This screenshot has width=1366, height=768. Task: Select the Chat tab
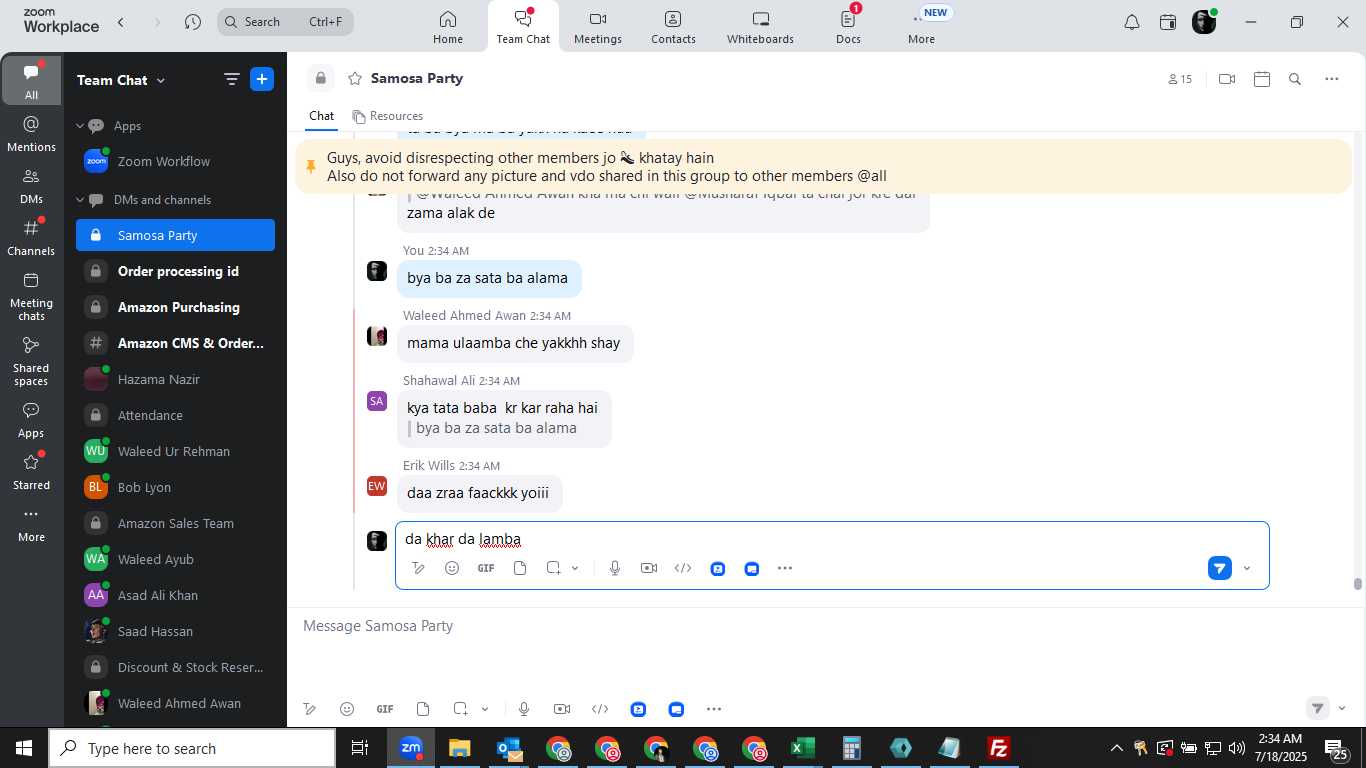click(x=321, y=116)
